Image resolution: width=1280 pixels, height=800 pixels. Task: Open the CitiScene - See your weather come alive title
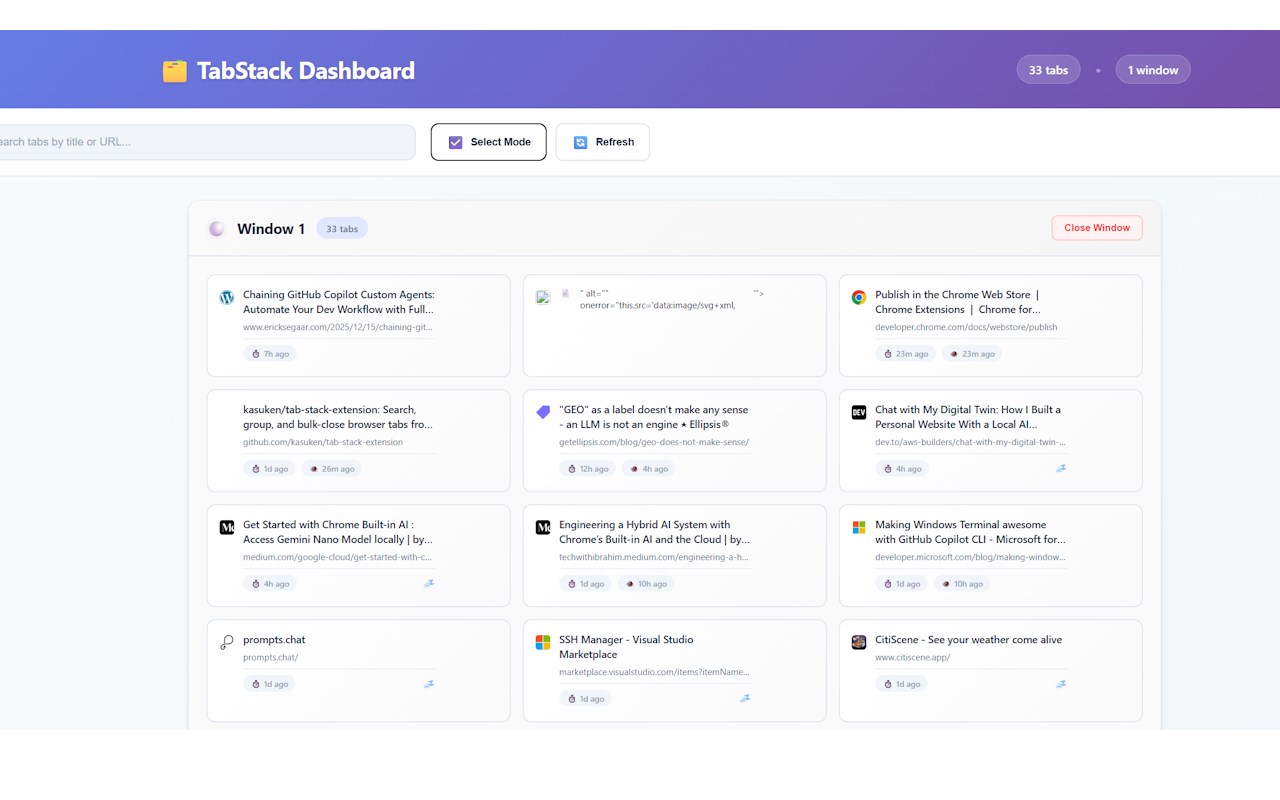pyautogui.click(x=968, y=640)
